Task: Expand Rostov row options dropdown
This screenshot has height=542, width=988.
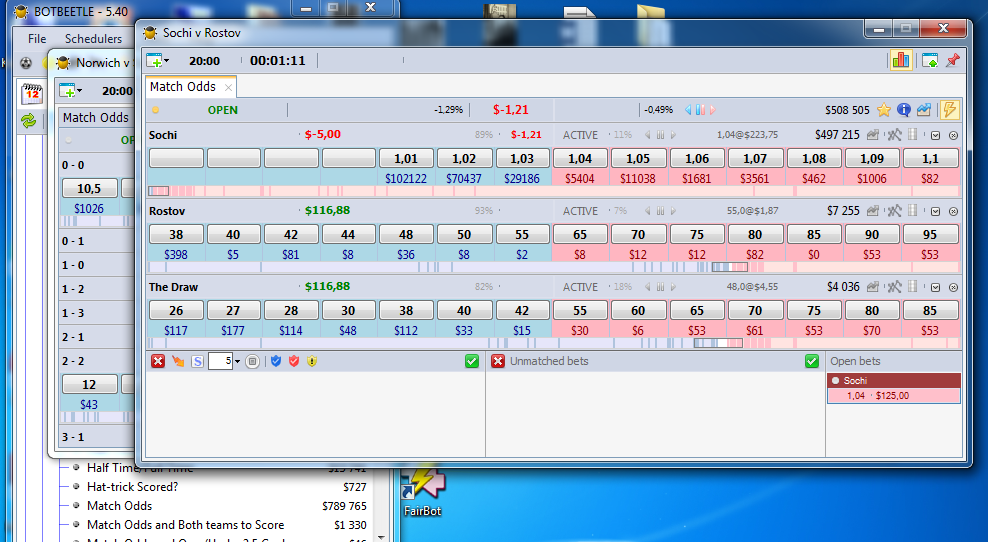Action: pyautogui.click(x=936, y=212)
